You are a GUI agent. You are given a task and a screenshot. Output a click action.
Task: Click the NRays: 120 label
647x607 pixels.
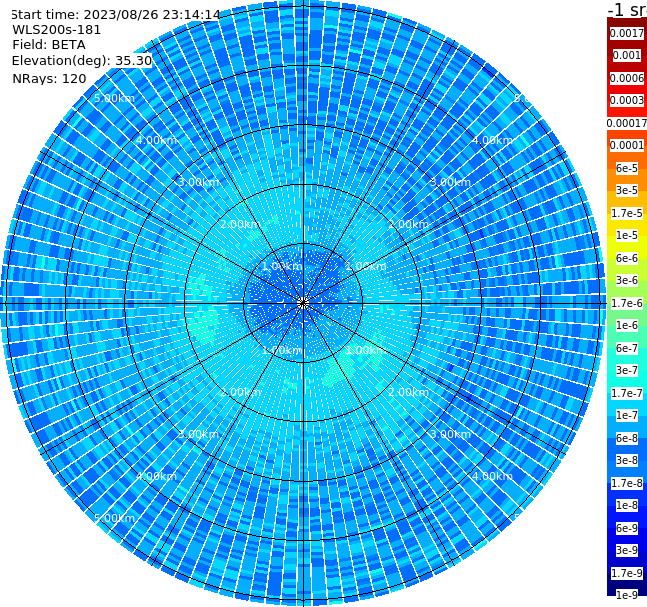click(x=49, y=78)
